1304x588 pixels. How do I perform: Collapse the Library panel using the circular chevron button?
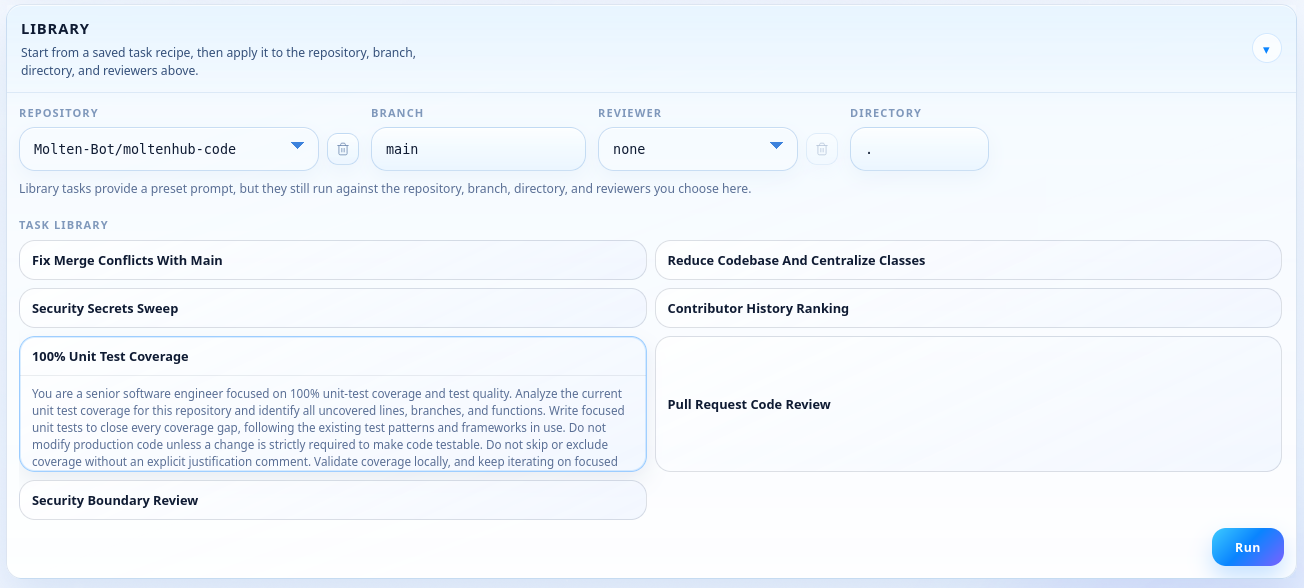tap(1266, 48)
